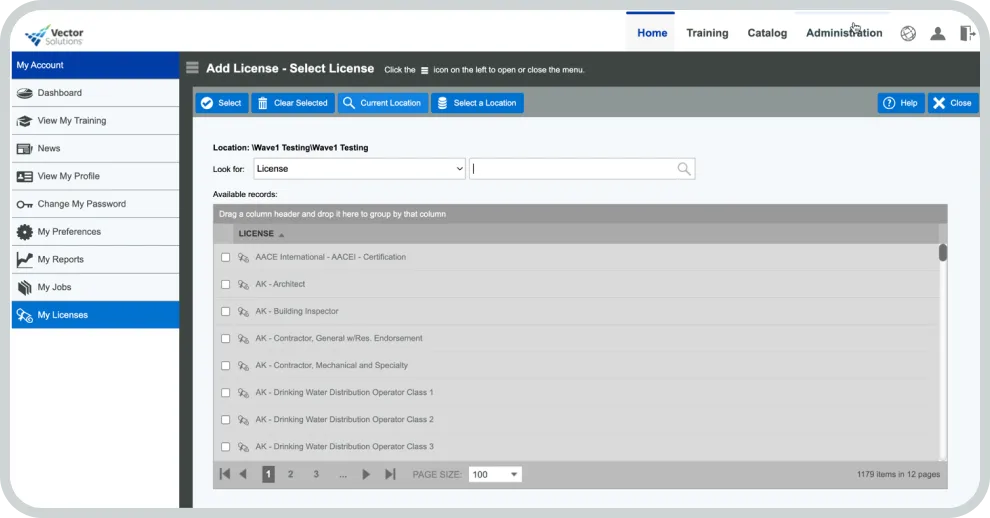This screenshot has width=990, height=518.
Task: Go to next page arrow
Action: [366, 474]
